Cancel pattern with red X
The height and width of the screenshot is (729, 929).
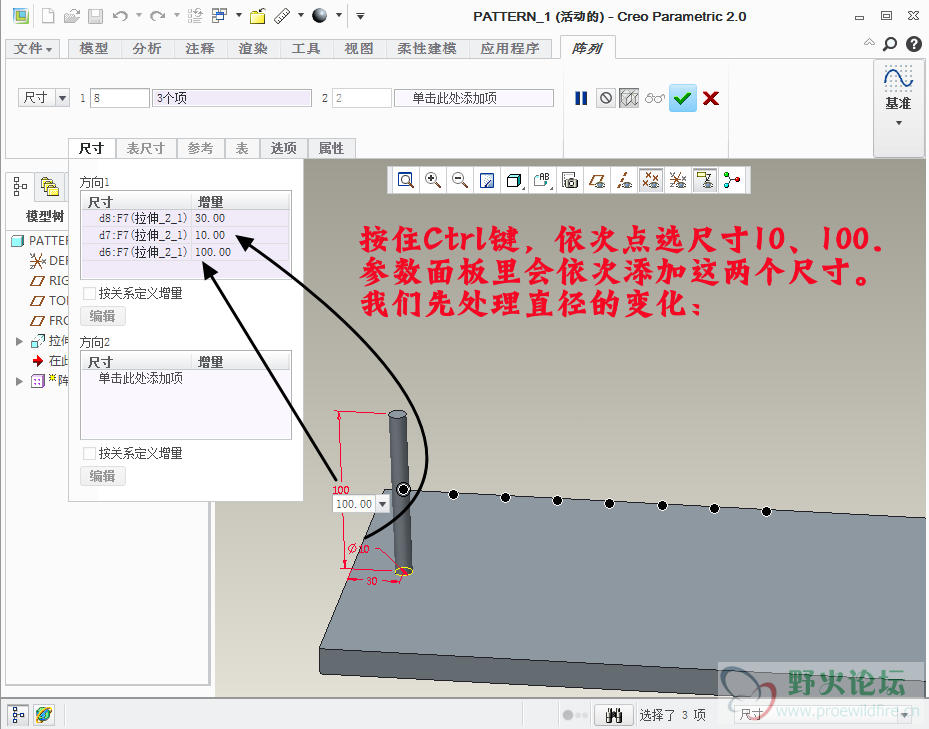pos(711,98)
